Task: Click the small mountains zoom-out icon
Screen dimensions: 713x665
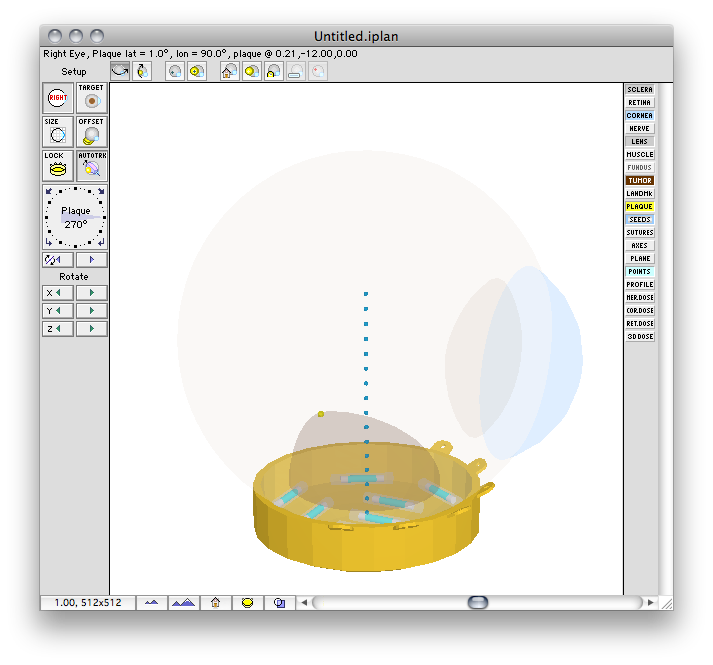Action: 151,603
